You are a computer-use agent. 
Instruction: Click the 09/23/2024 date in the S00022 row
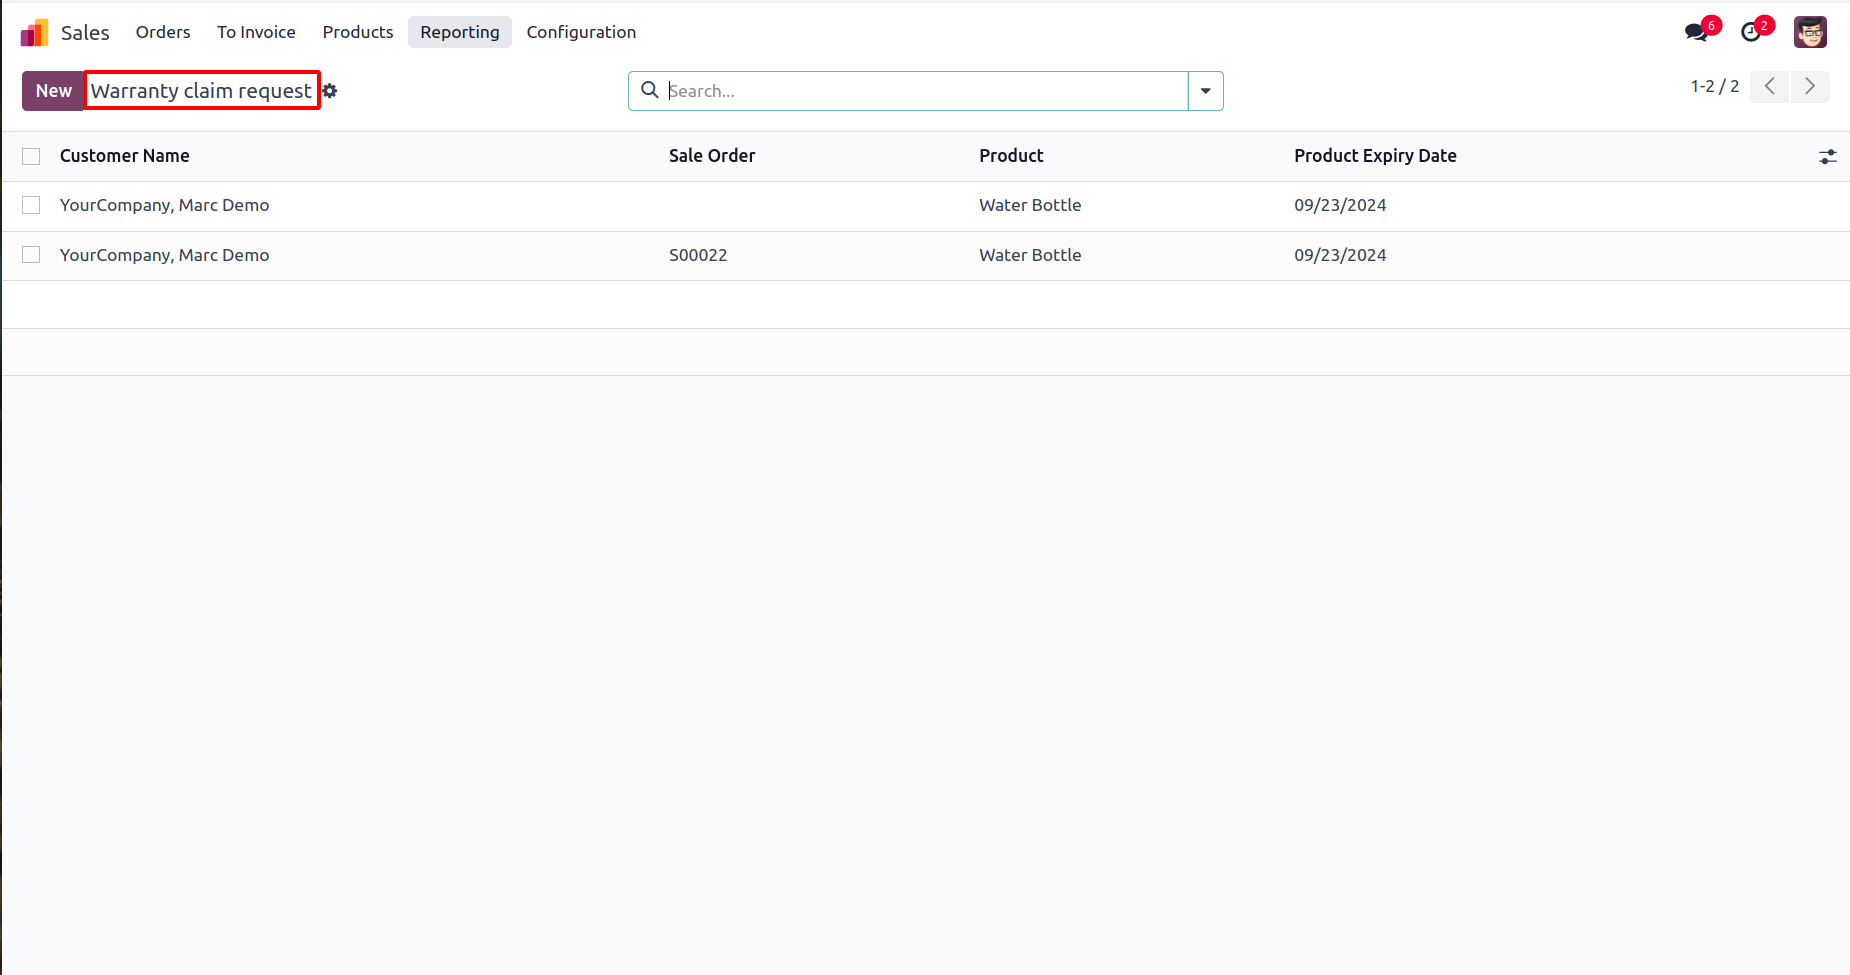click(1340, 255)
